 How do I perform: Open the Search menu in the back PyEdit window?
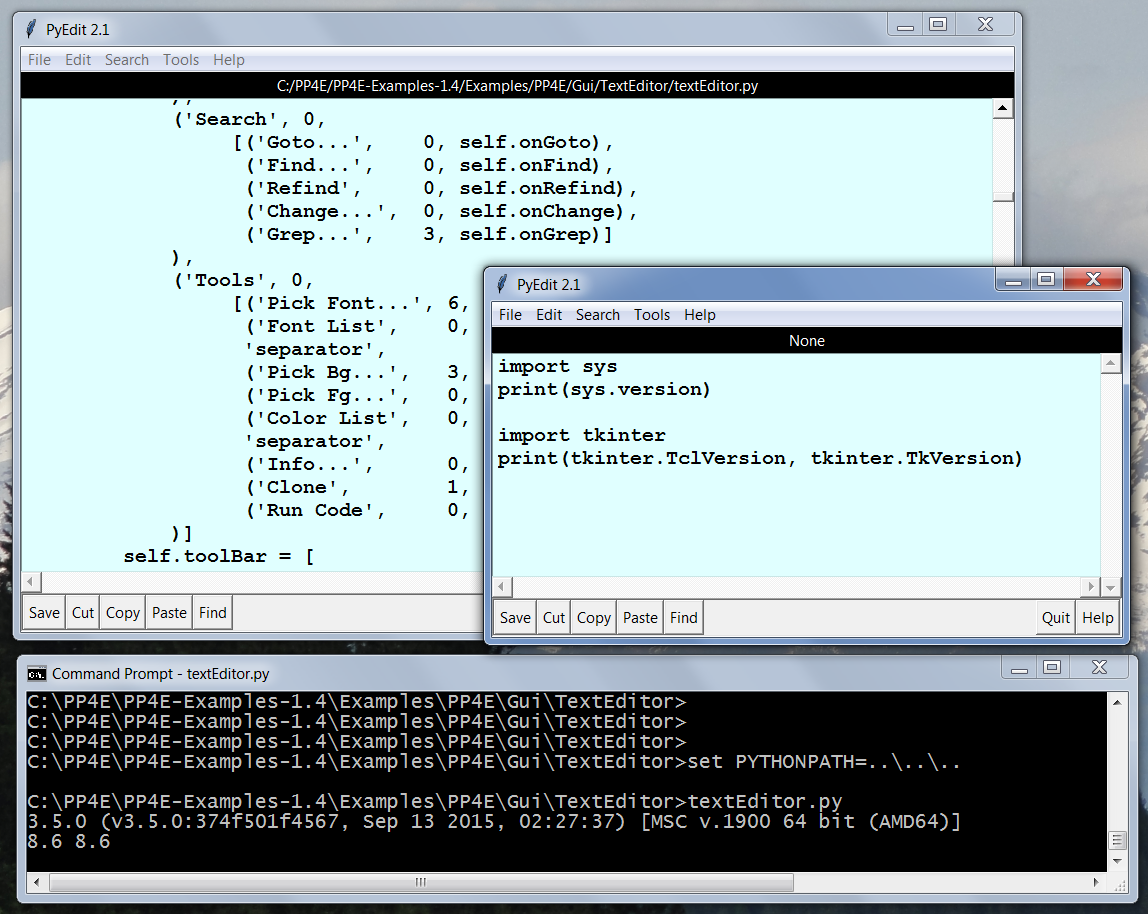127,60
